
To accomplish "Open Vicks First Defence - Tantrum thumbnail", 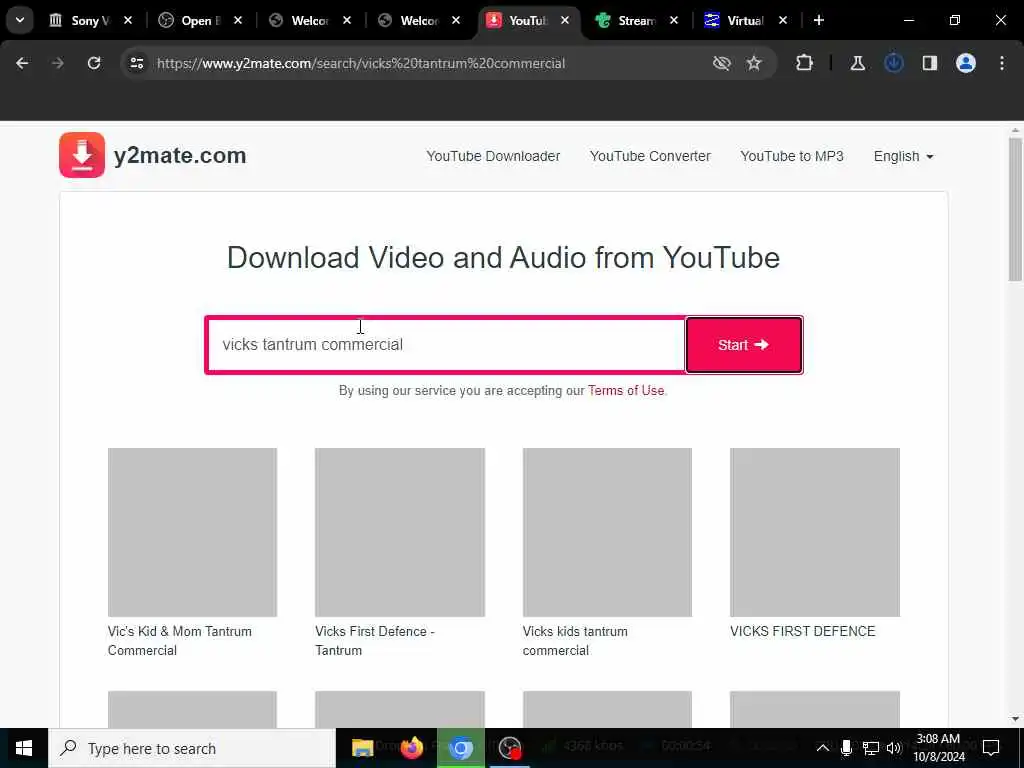I will [x=400, y=532].
